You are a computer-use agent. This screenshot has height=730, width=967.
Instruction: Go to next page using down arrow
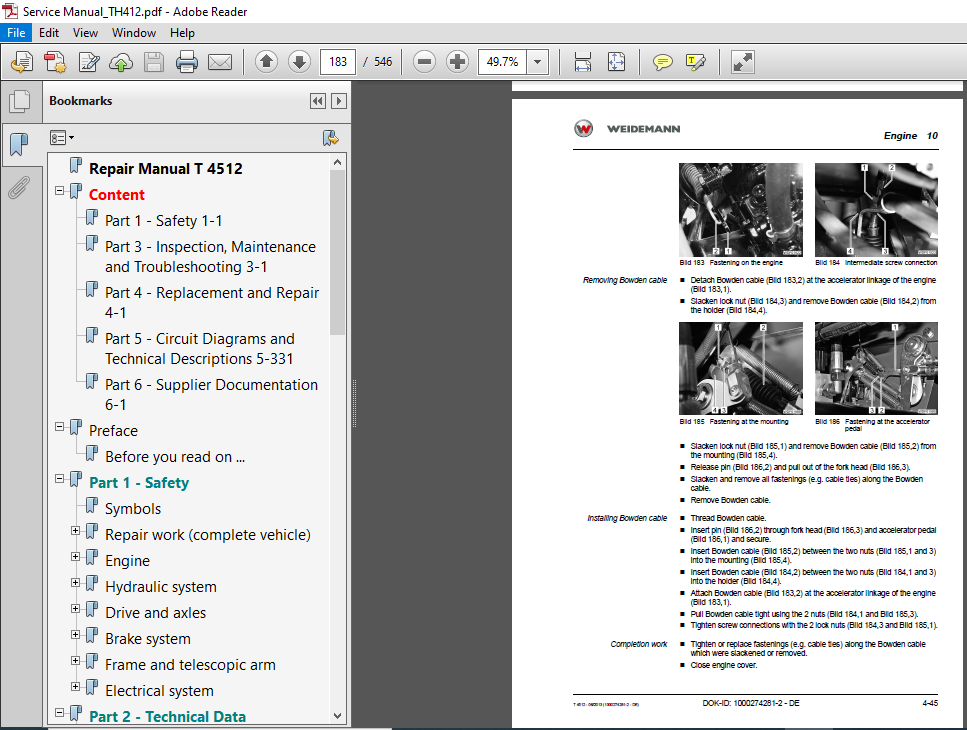pos(299,62)
